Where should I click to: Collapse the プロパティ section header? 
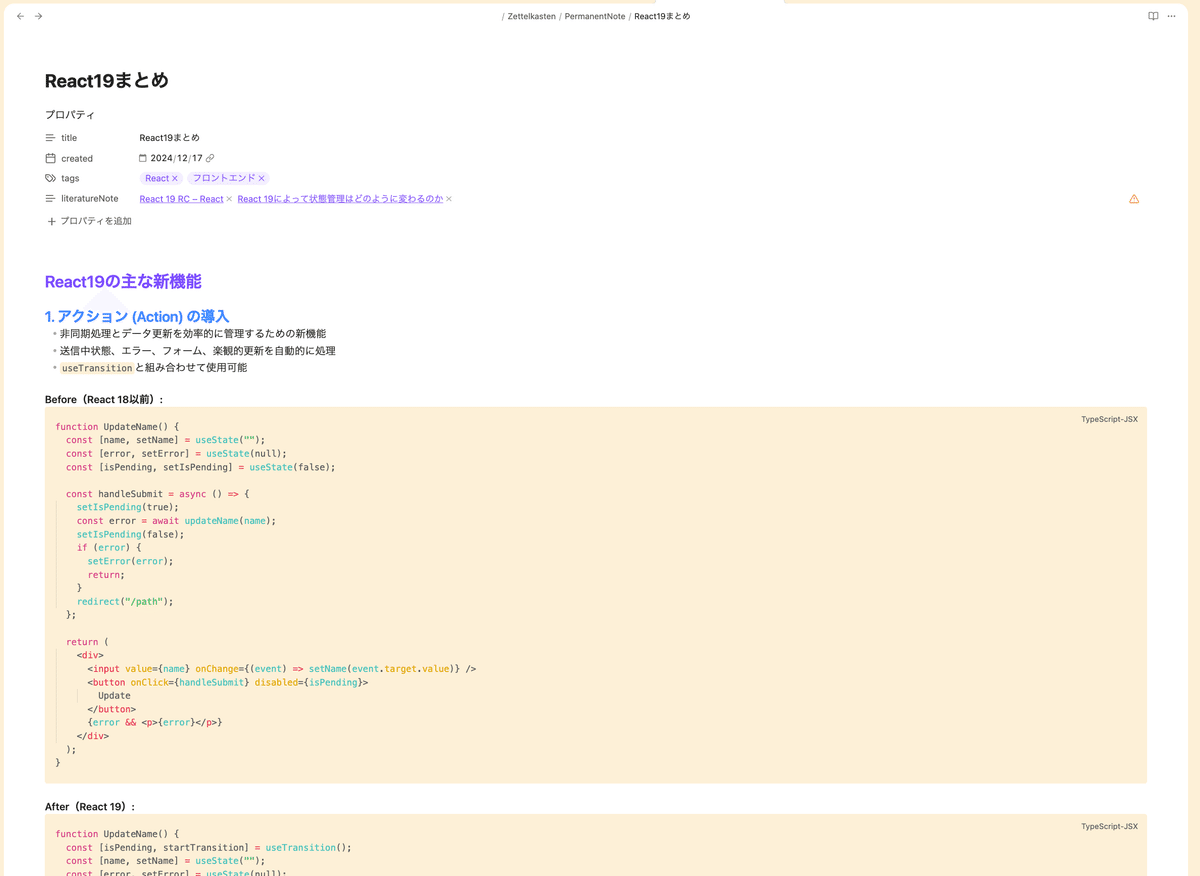tap(70, 115)
